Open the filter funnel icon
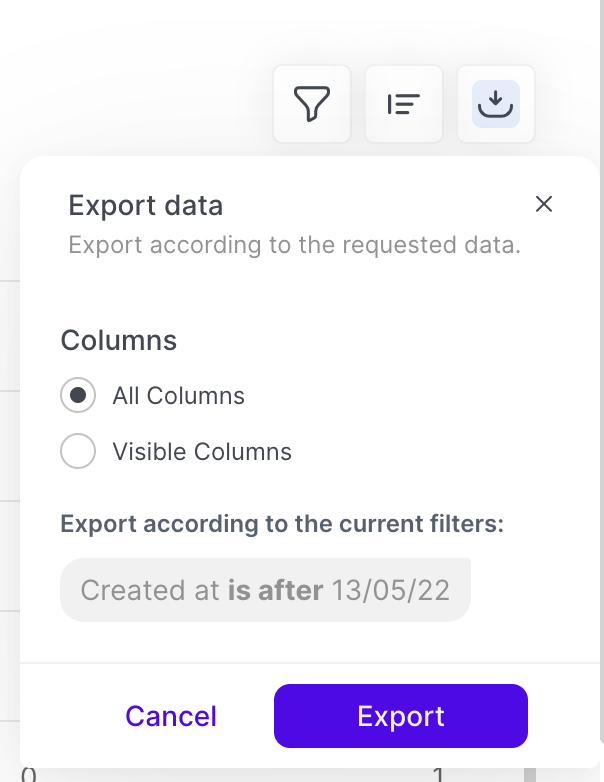Screen dimensions: 604x782 coord(312,104)
